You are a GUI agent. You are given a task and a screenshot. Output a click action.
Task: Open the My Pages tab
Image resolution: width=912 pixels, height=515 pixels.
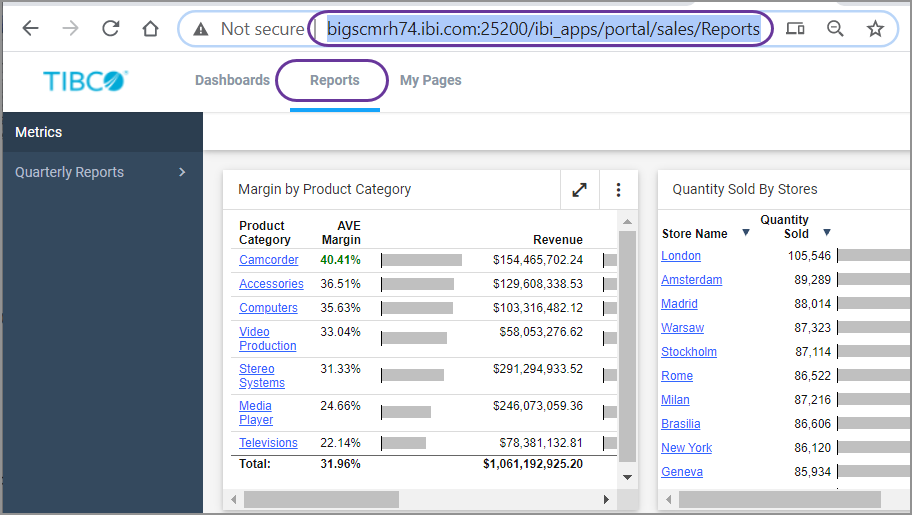[430, 80]
